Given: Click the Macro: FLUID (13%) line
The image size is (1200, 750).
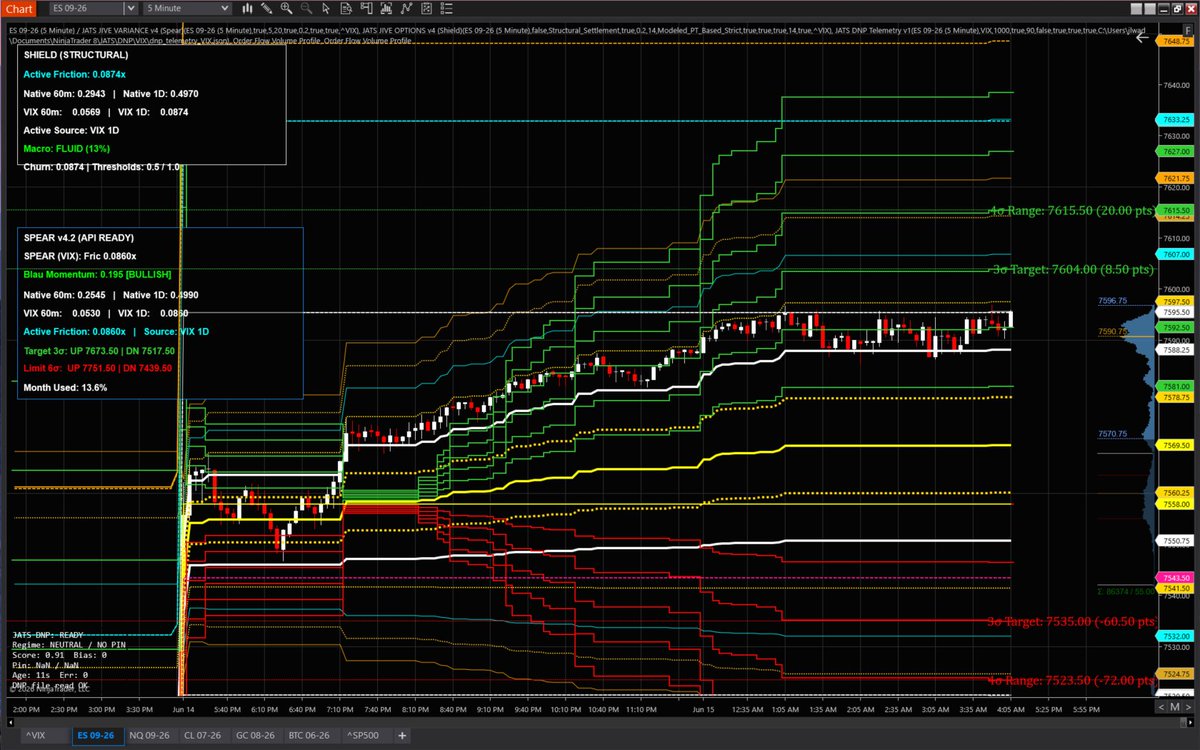Looking at the screenshot, I should (69, 148).
